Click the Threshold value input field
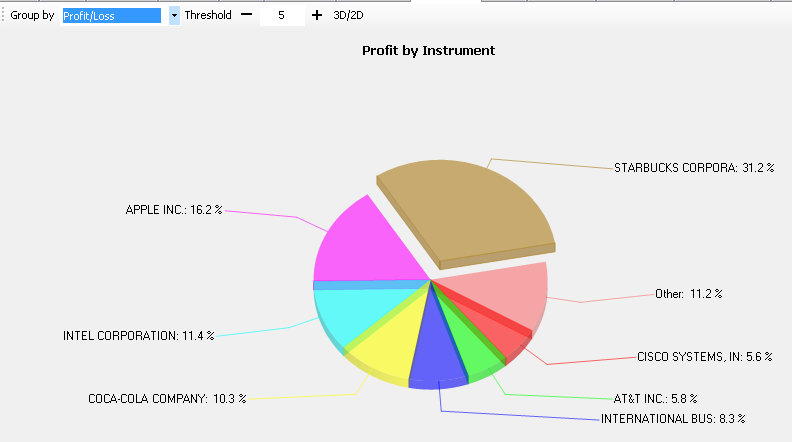This screenshot has height=442, width=792. click(x=282, y=16)
